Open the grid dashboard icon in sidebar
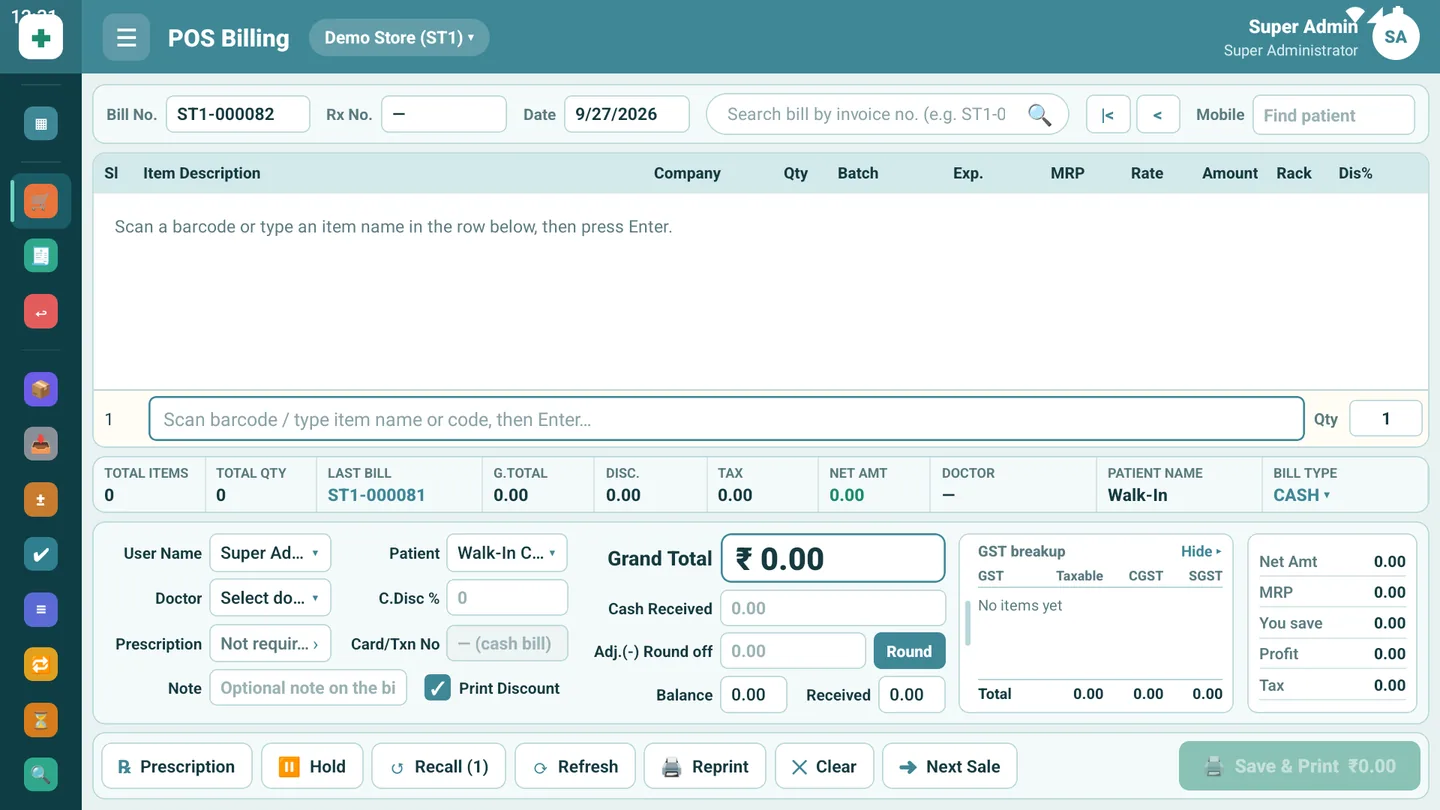1440x810 pixels. click(41, 124)
